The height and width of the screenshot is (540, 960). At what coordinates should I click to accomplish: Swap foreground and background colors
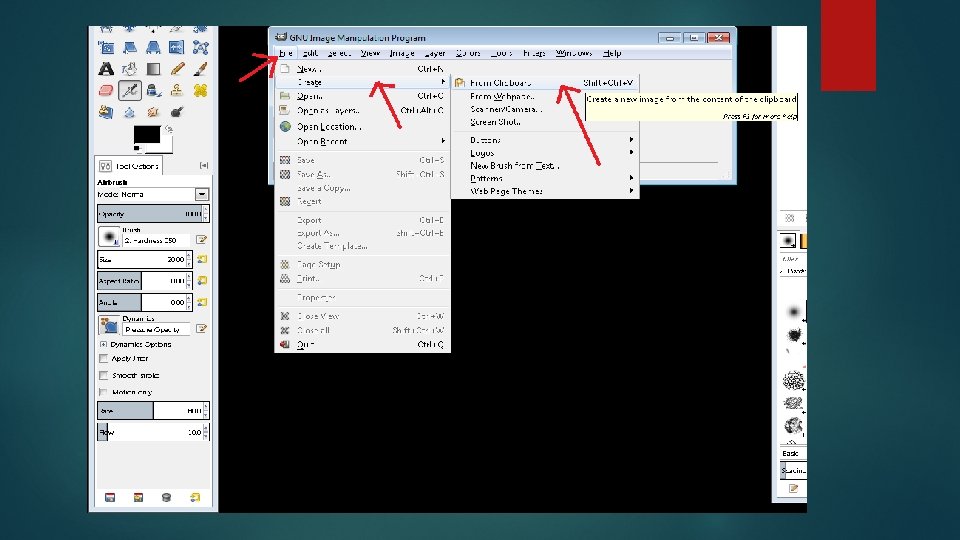(168, 129)
